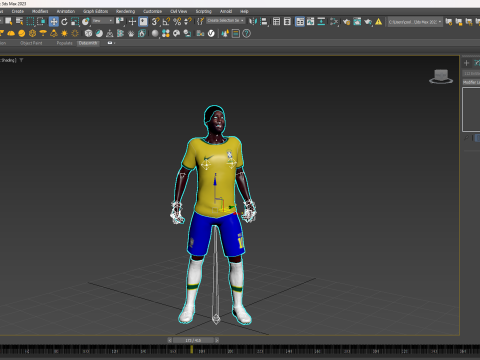
Task: Toggle Window/Crossing selection mode
Action: click(41, 22)
